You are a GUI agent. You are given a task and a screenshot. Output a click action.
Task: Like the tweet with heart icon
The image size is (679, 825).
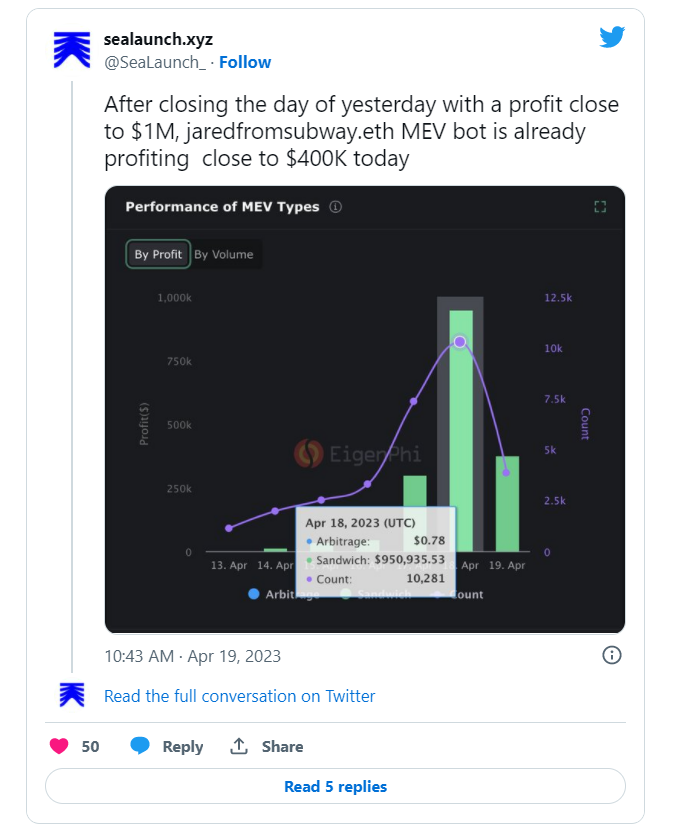[59, 746]
